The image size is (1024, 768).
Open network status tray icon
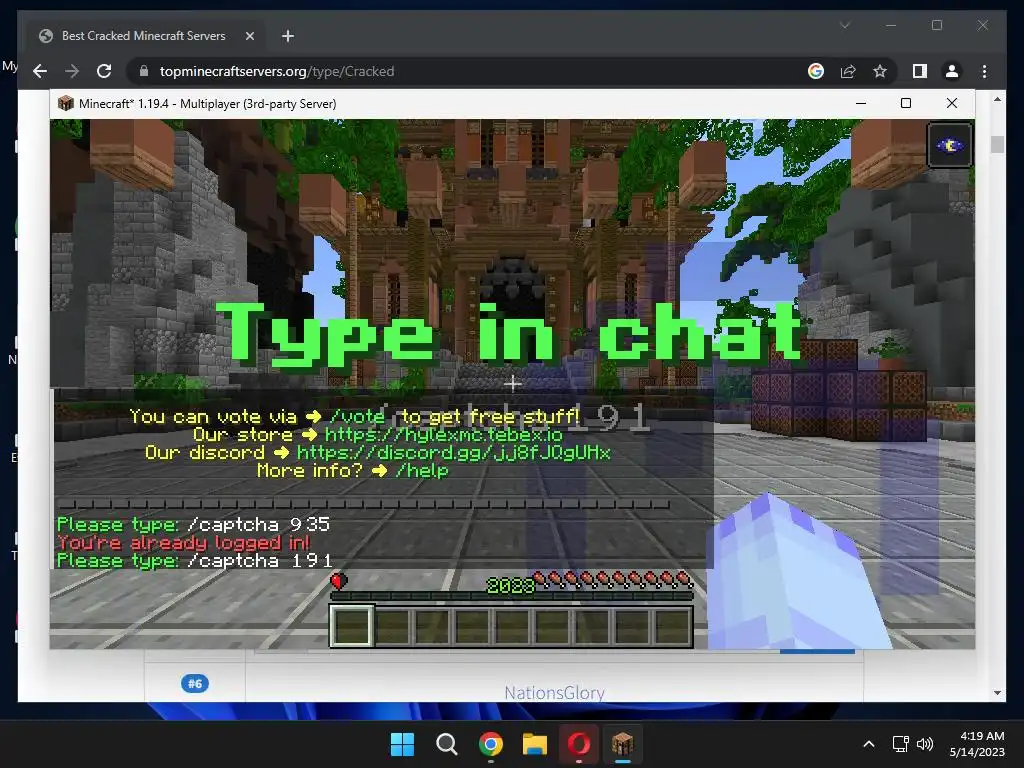(901, 744)
